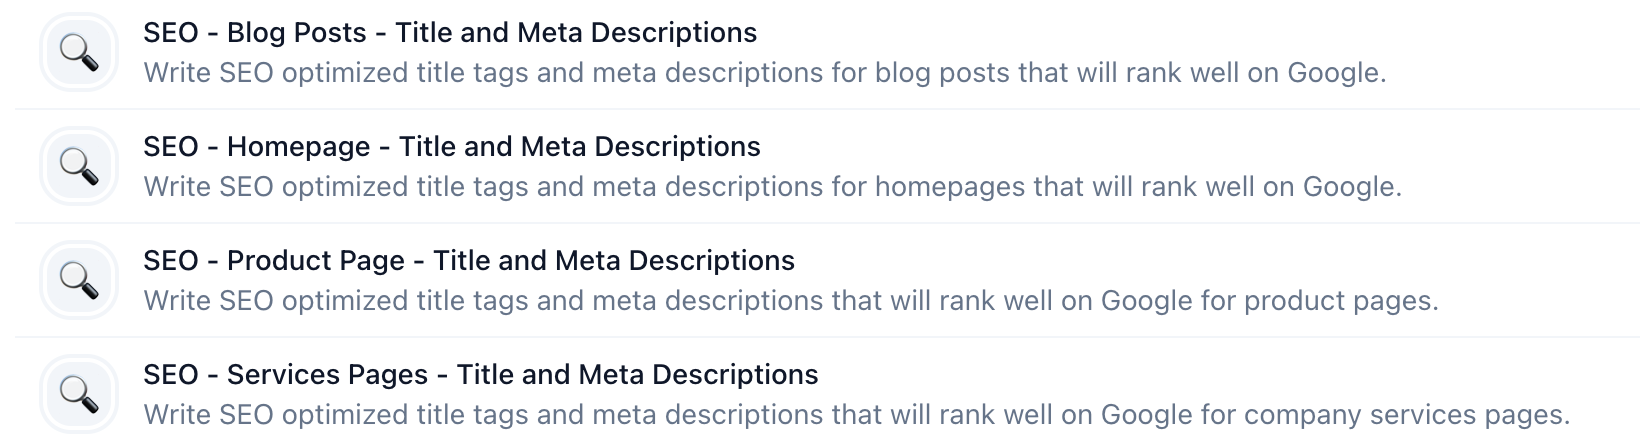Open the SEO - Homepage template title
Screen dimensions: 1640x448
452,147
